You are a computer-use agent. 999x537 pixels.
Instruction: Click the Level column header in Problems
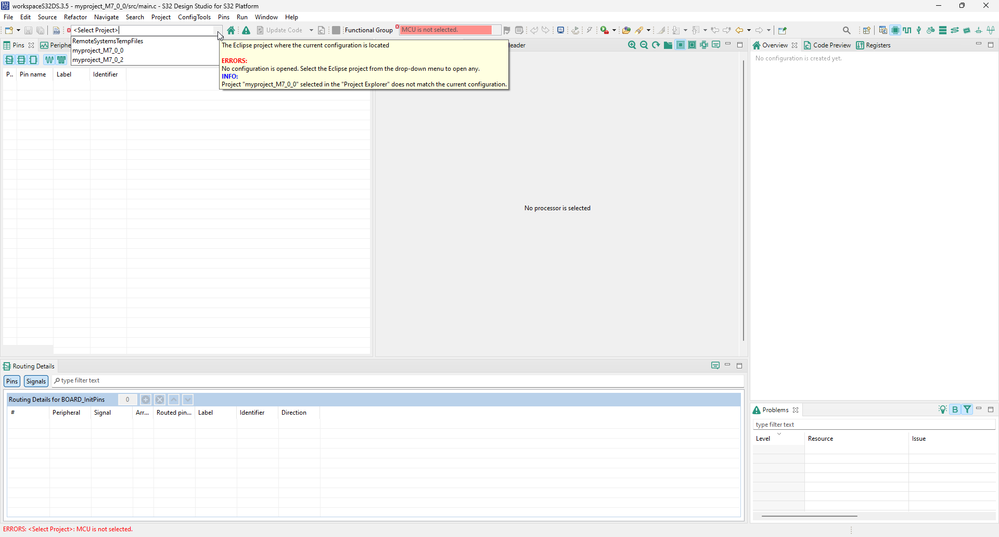(x=779, y=438)
